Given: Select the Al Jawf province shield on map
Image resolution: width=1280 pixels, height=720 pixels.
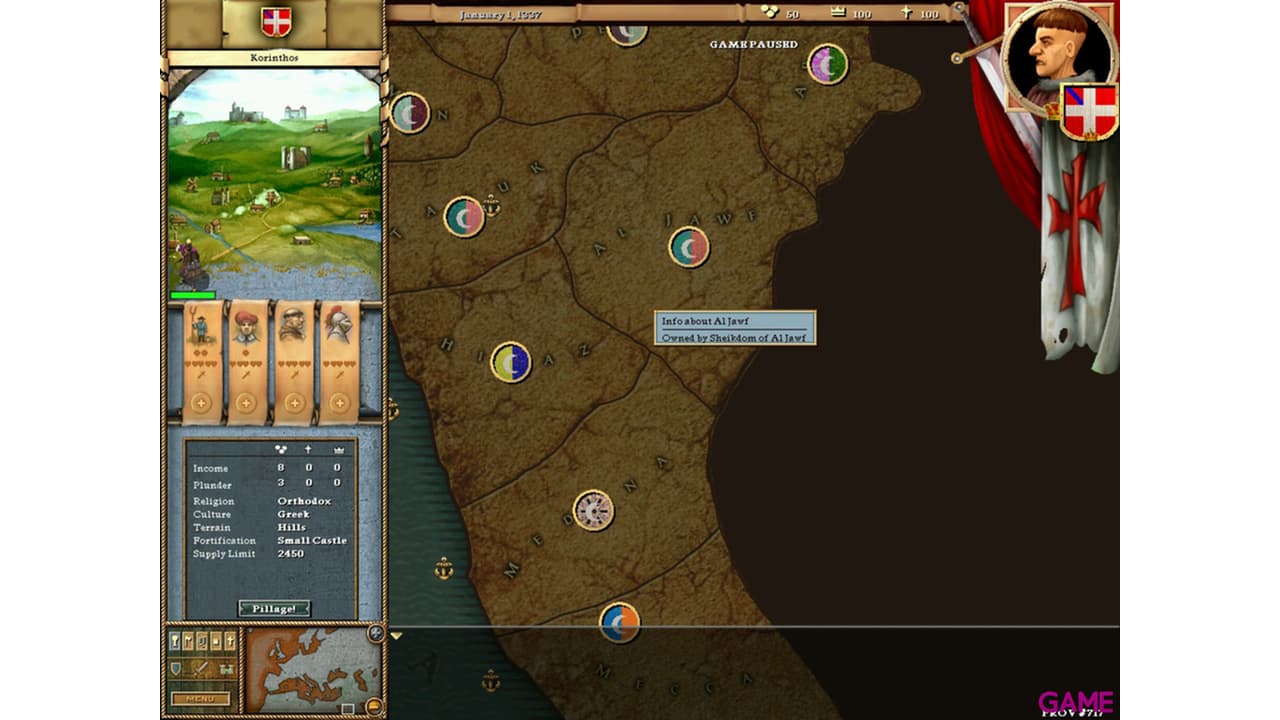Looking at the screenshot, I should (x=689, y=247).
